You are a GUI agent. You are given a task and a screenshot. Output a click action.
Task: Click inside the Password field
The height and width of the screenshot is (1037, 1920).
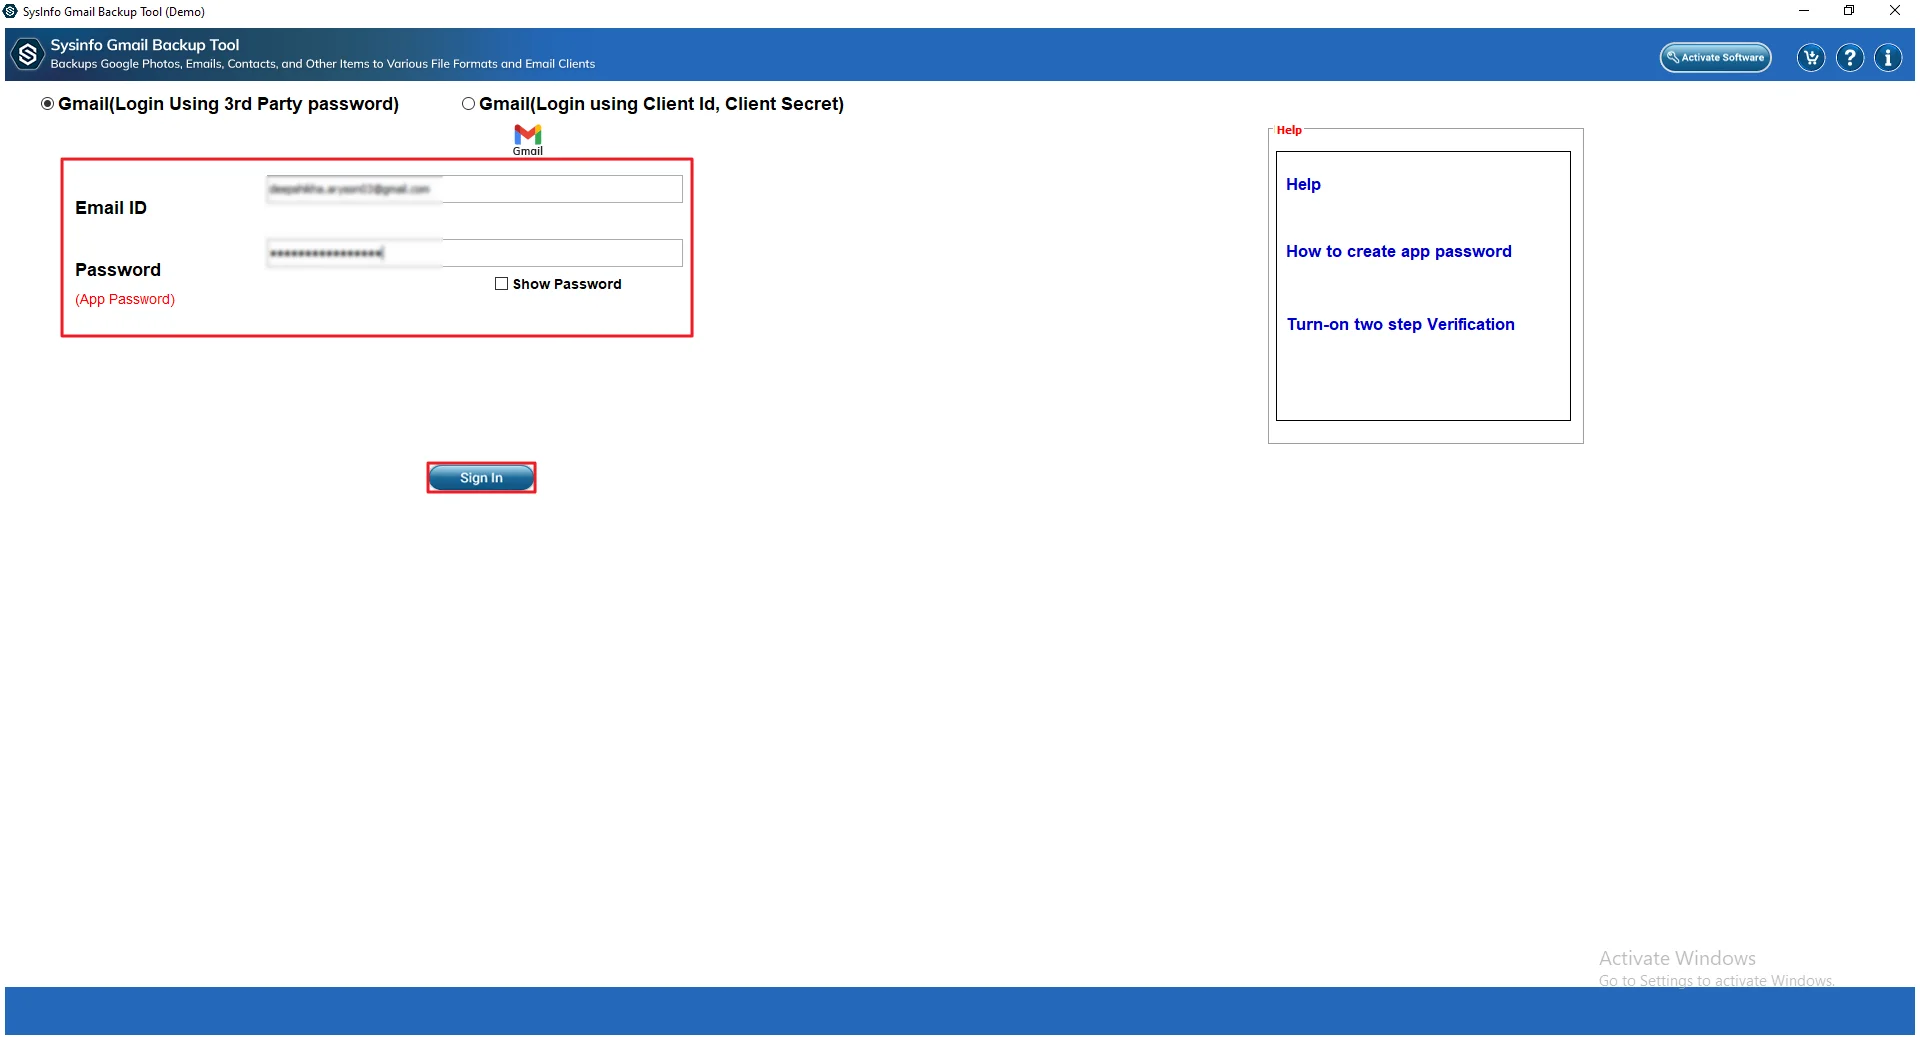[x=473, y=252]
